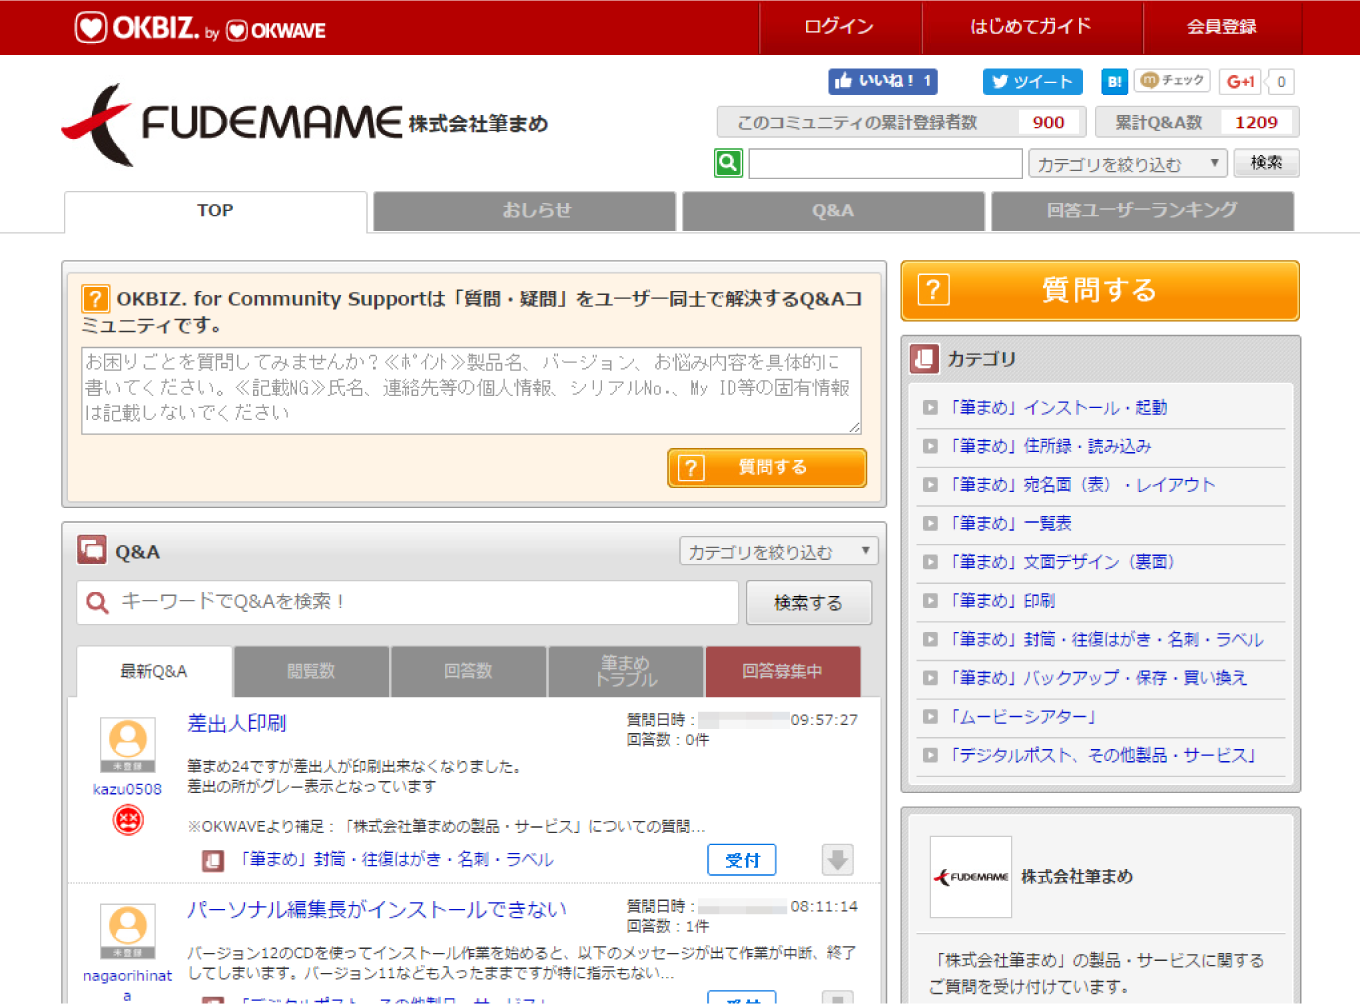Open the Q&A navigation tab
This screenshot has width=1360, height=1005.
pyautogui.click(x=833, y=211)
